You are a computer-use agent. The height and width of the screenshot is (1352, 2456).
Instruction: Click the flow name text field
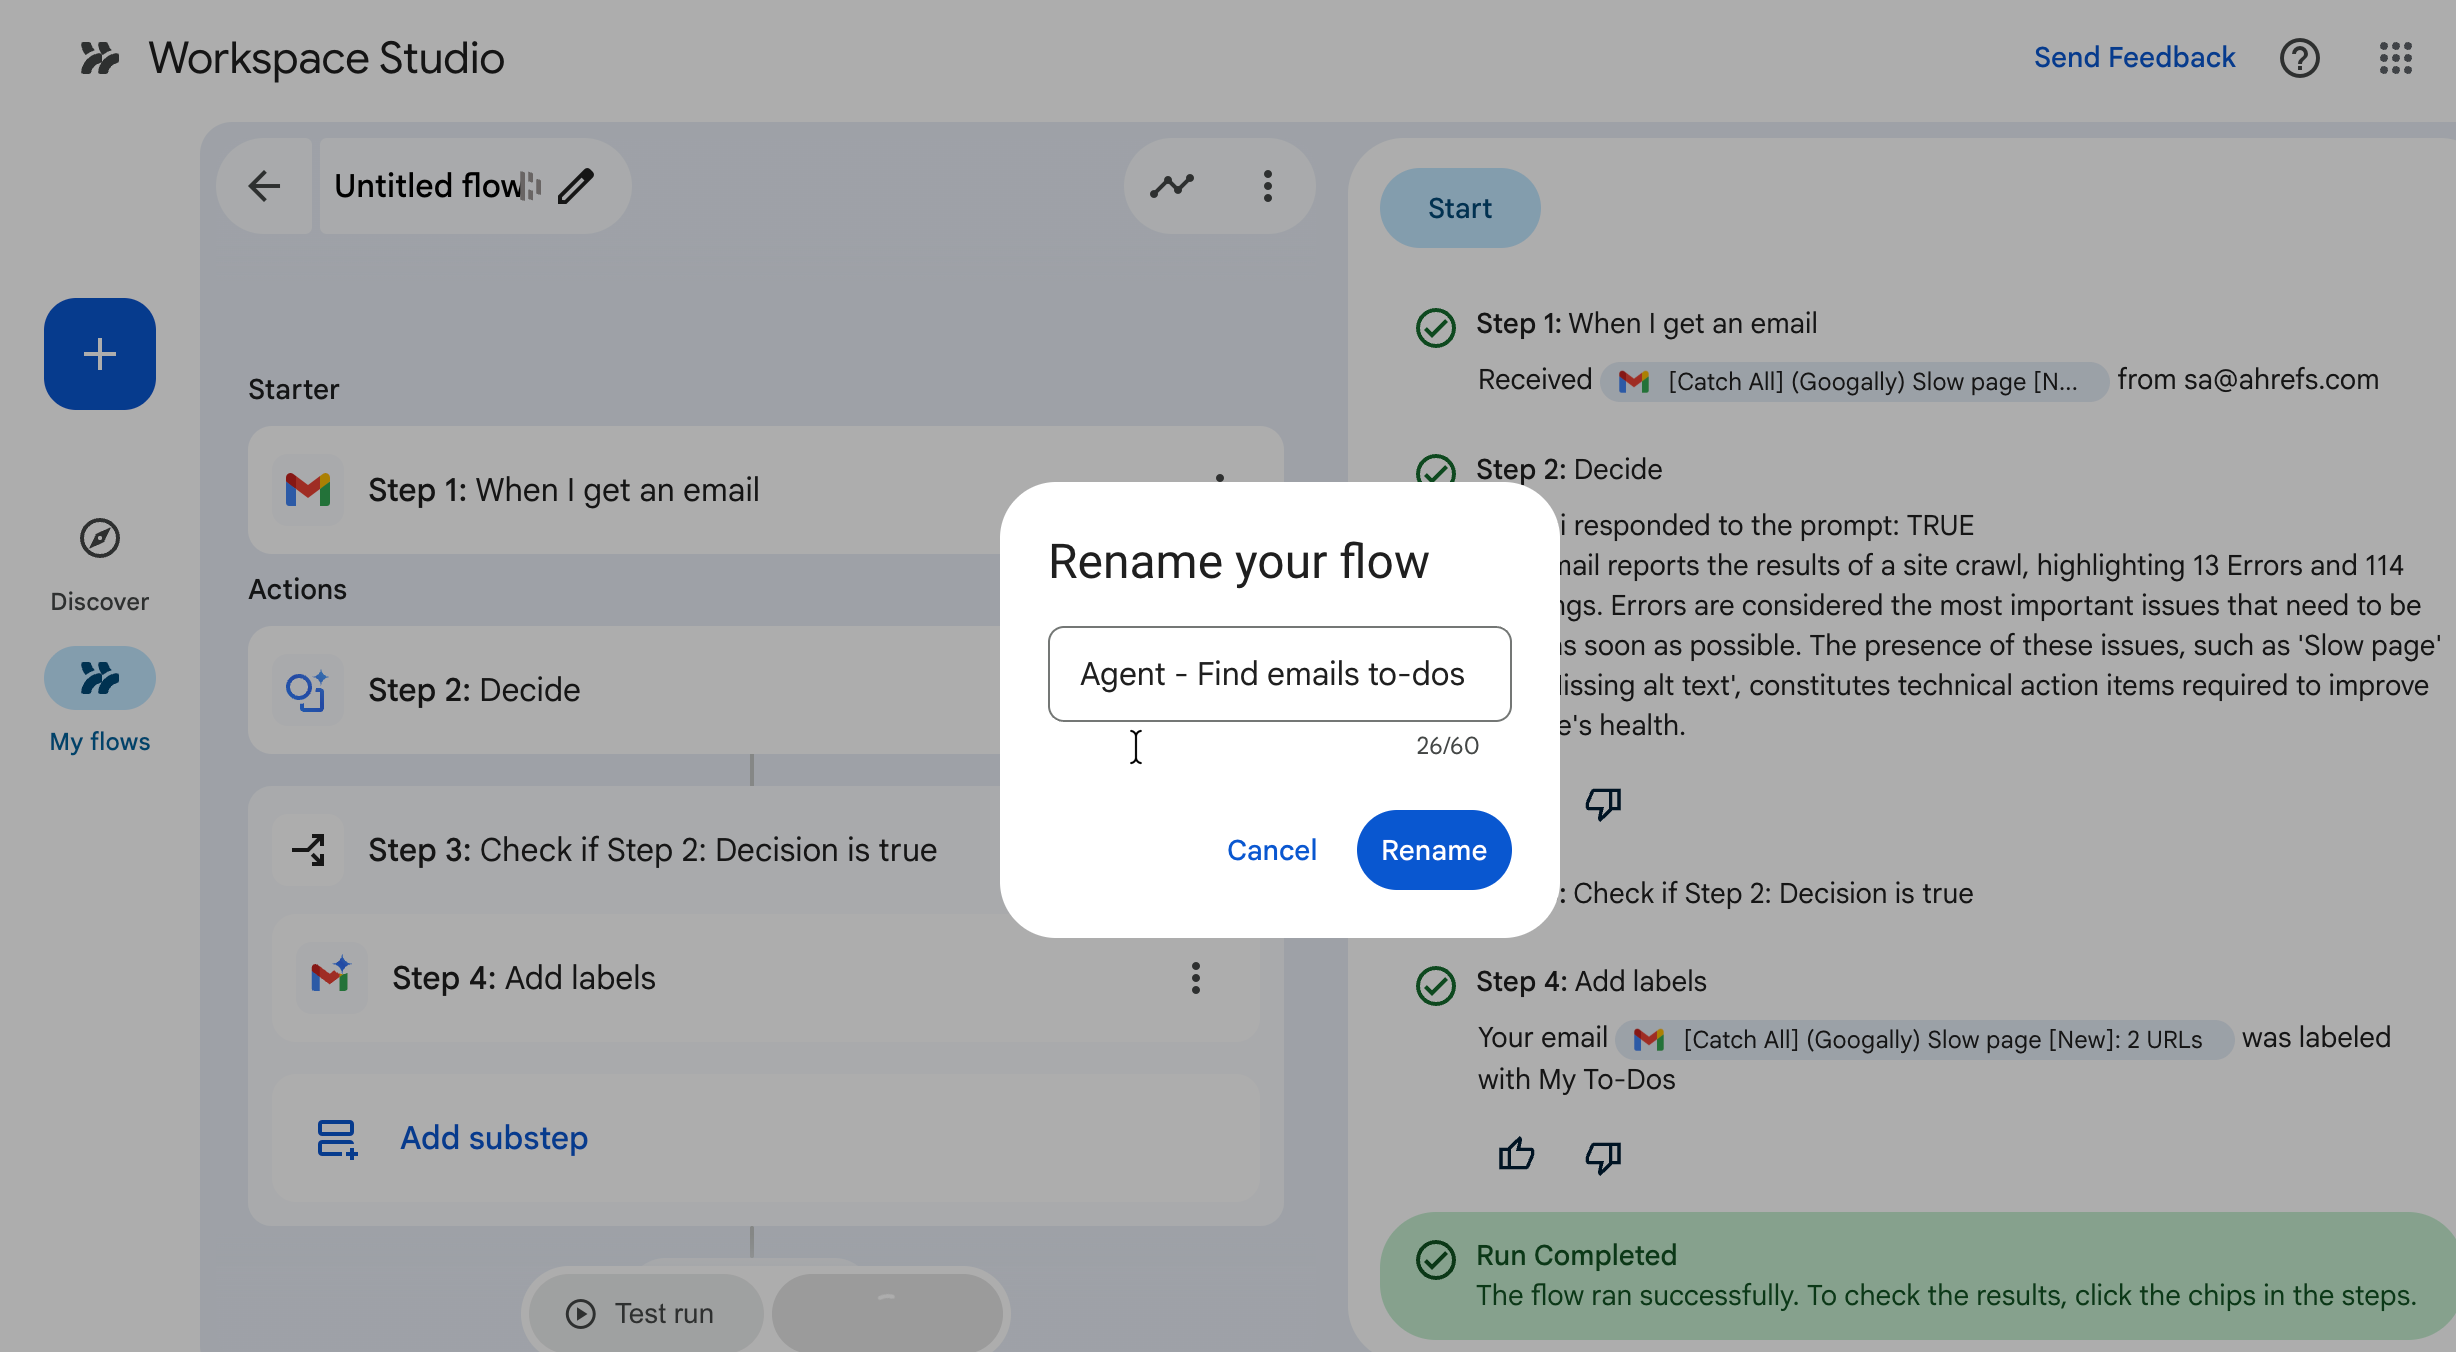[x=1278, y=674]
